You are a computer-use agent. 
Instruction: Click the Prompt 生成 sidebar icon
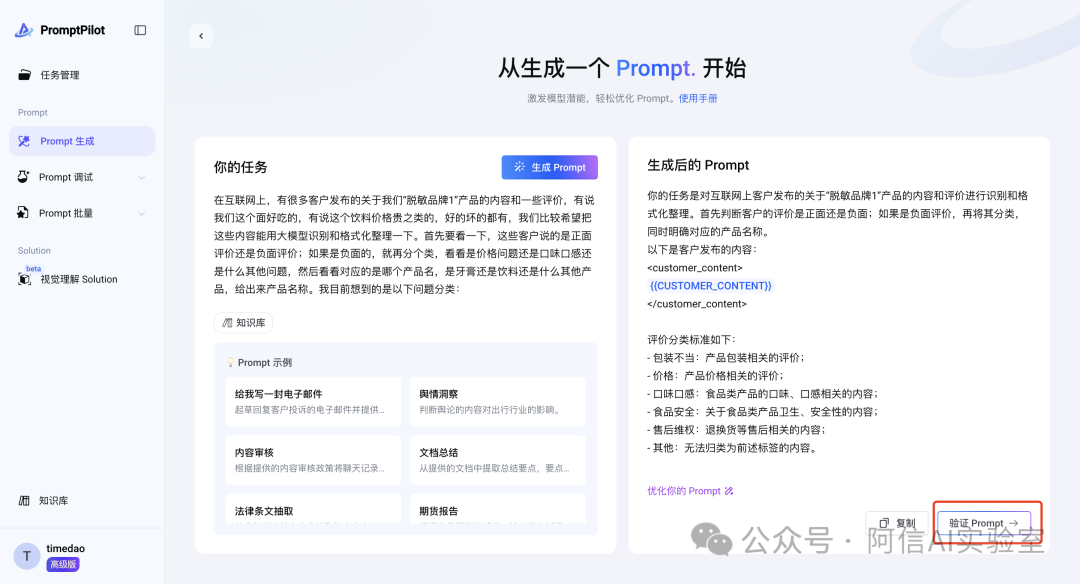(x=24, y=141)
